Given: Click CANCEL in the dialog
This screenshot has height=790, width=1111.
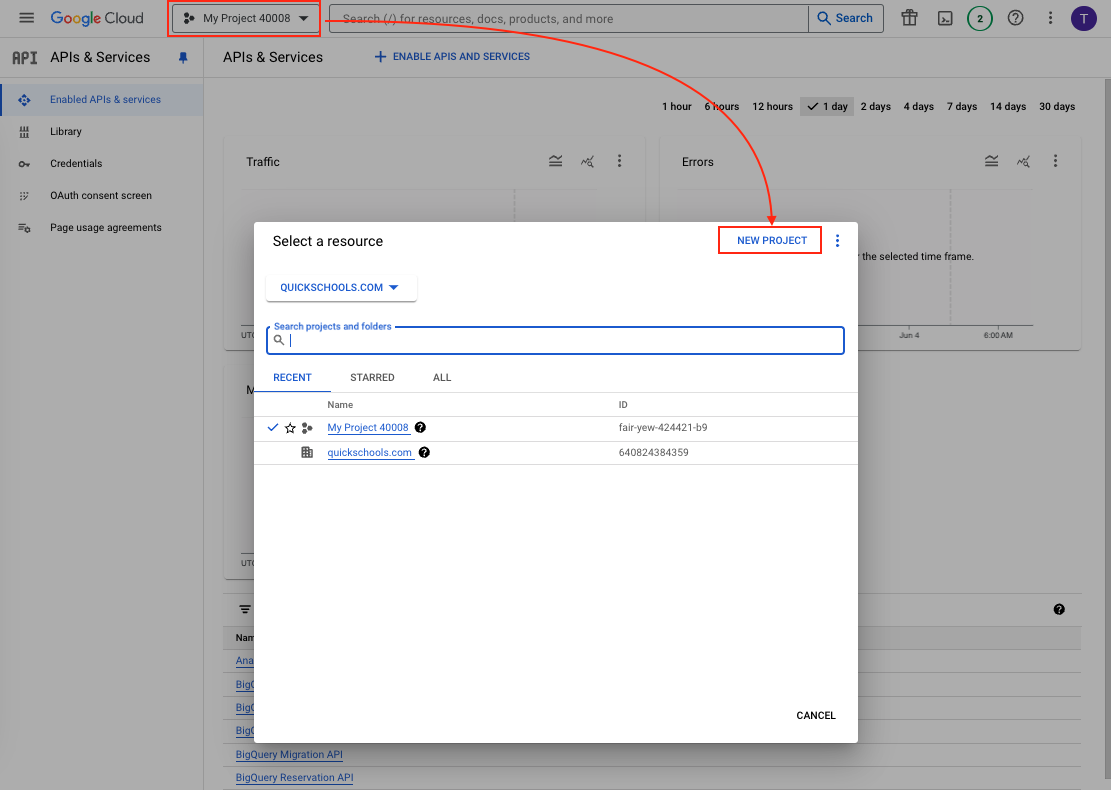Looking at the screenshot, I should (x=816, y=716).
